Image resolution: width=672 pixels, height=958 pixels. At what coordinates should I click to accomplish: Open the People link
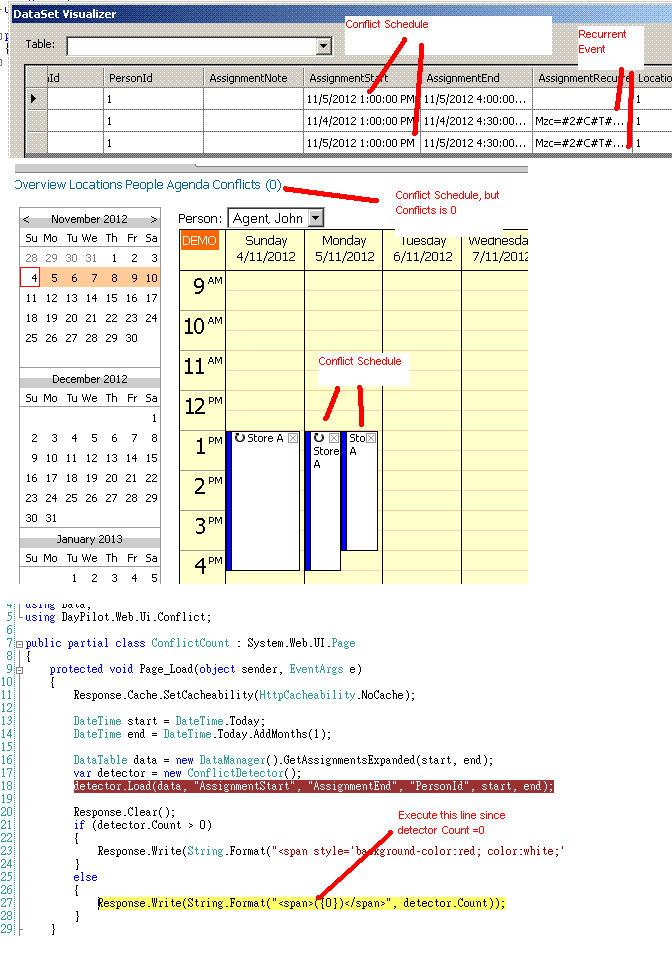pos(144,185)
